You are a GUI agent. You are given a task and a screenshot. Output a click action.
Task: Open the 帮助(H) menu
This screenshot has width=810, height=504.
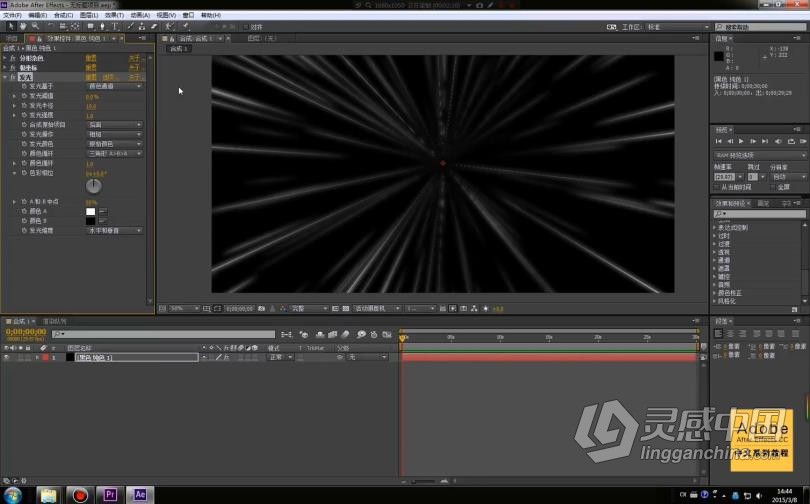click(x=210, y=15)
